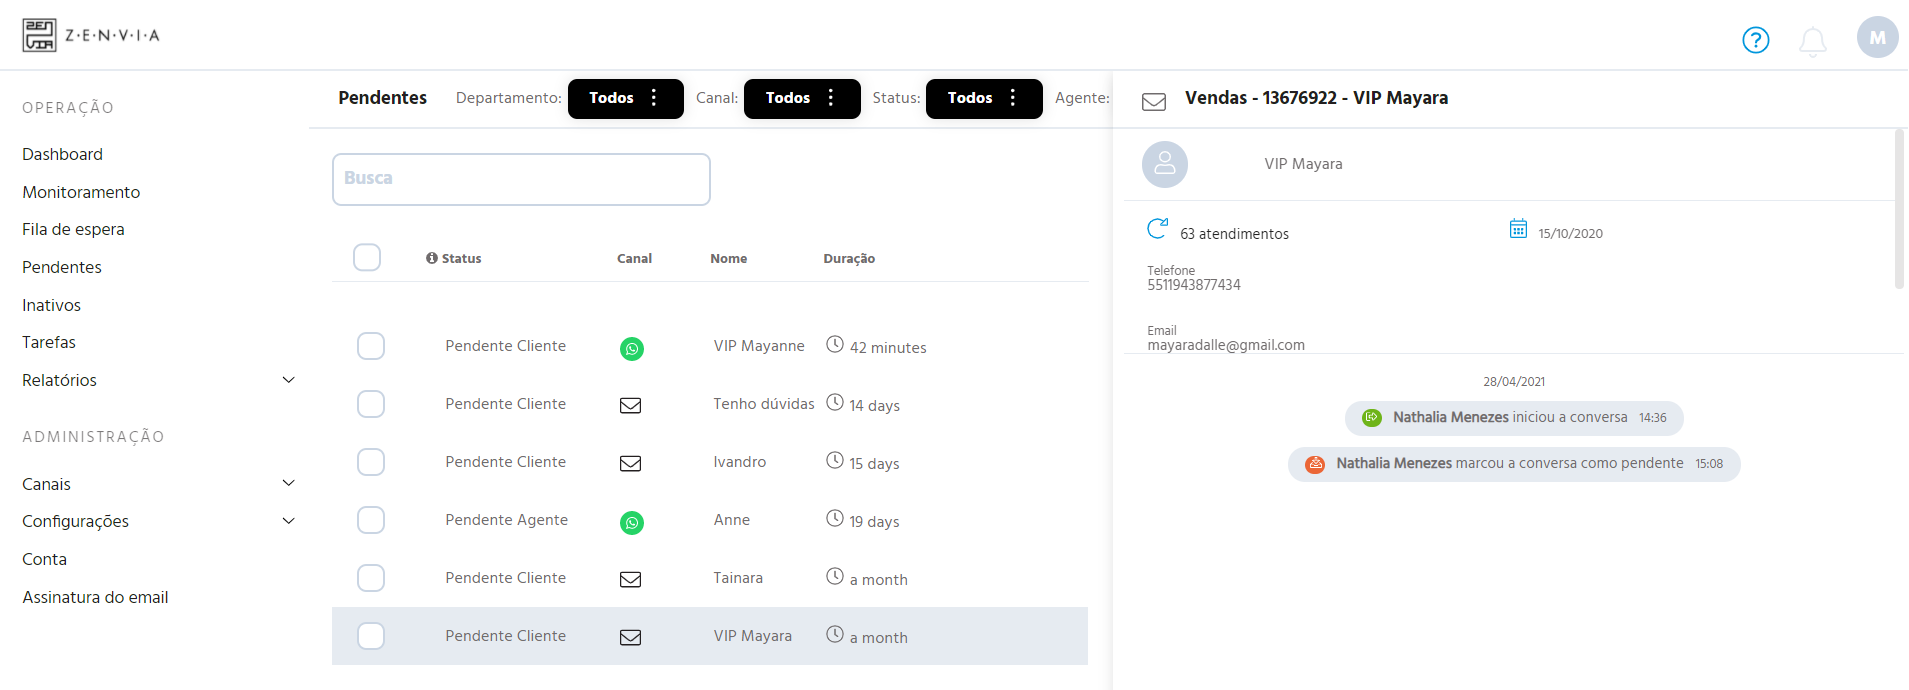
Task: Click refresh icon next to 63 atendimentos
Action: tap(1157, 229)
